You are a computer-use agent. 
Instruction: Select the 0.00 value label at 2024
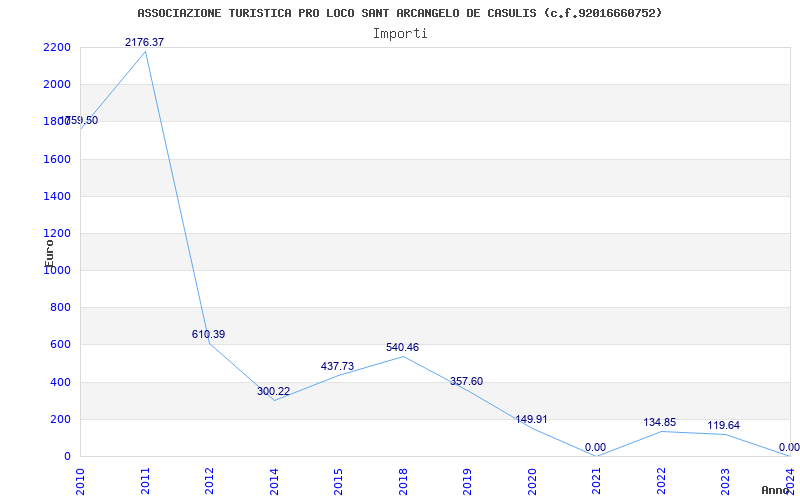click(x=789, y=447)
